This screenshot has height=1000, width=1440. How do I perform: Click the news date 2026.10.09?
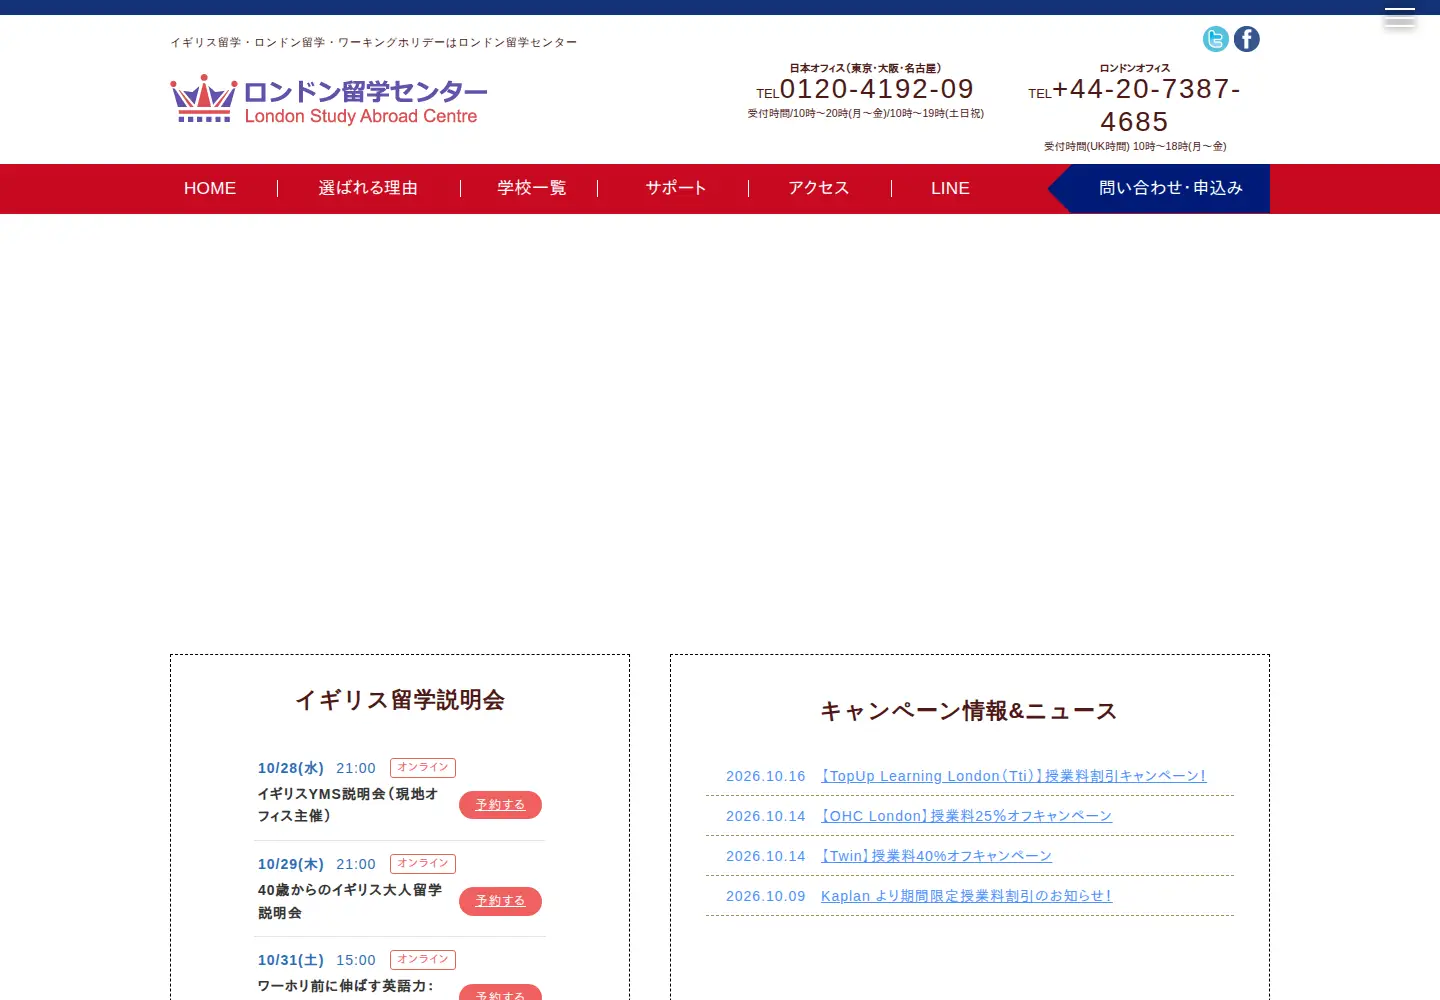click(x=766, y=896)
